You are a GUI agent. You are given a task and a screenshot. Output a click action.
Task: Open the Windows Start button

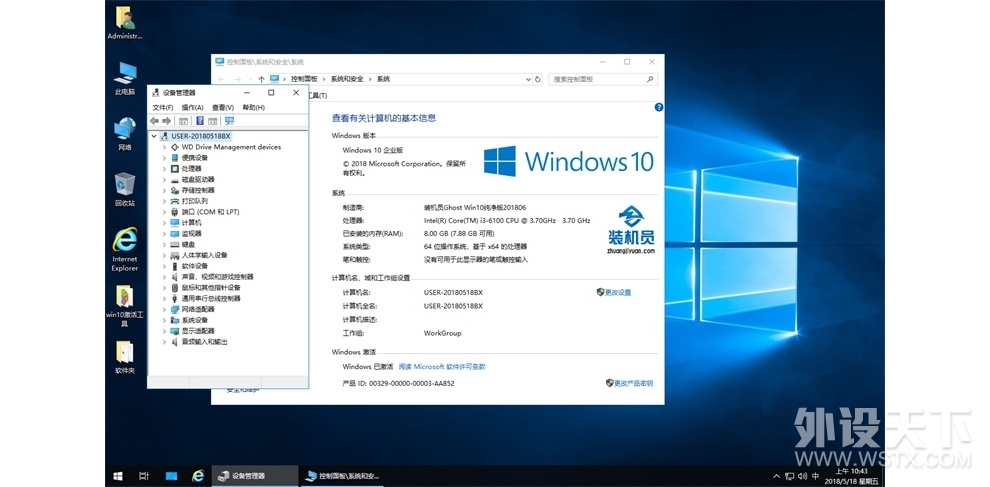pos(117,476)
